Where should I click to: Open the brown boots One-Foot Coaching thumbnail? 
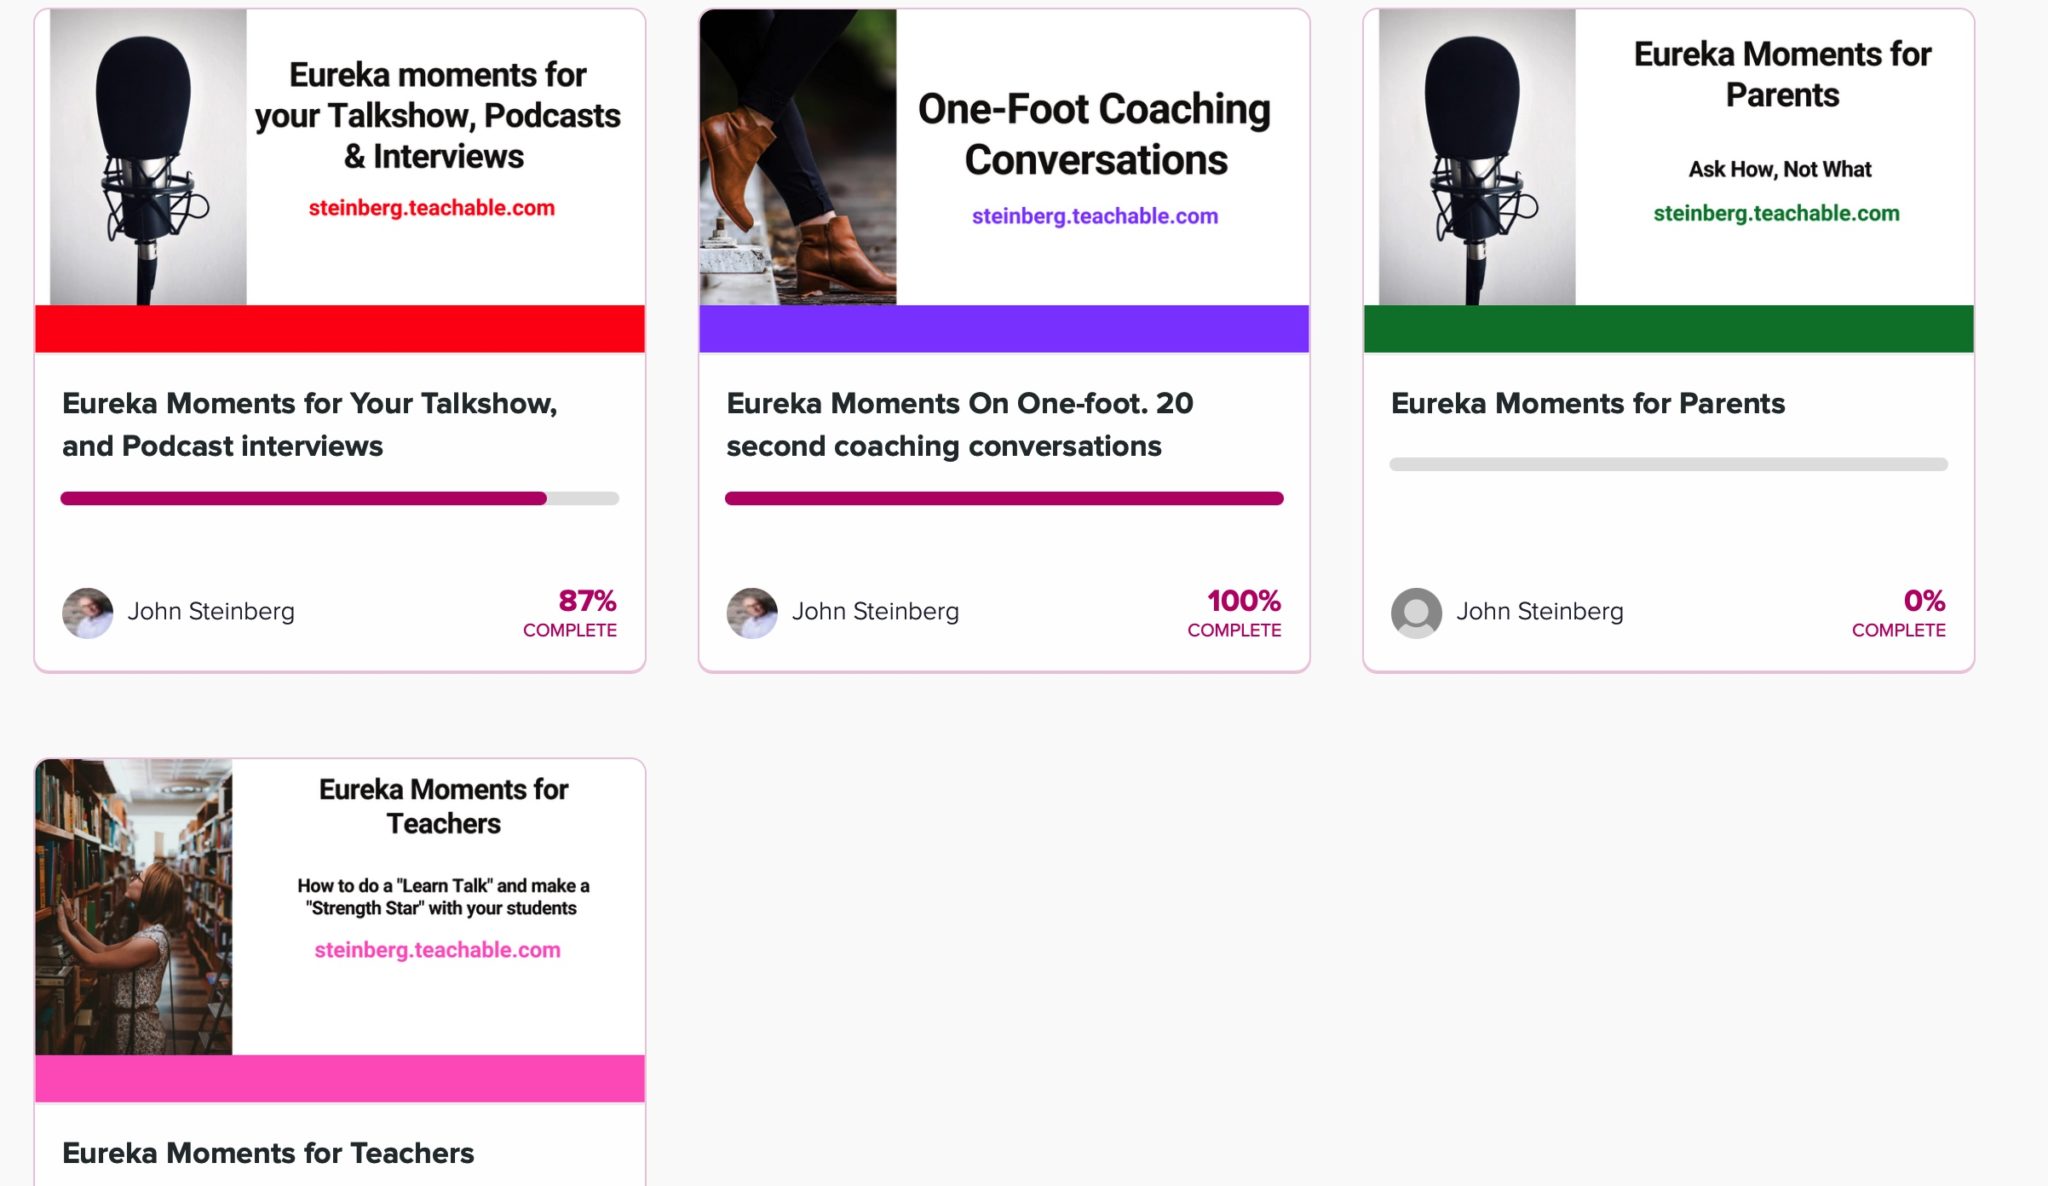(798, 157)
